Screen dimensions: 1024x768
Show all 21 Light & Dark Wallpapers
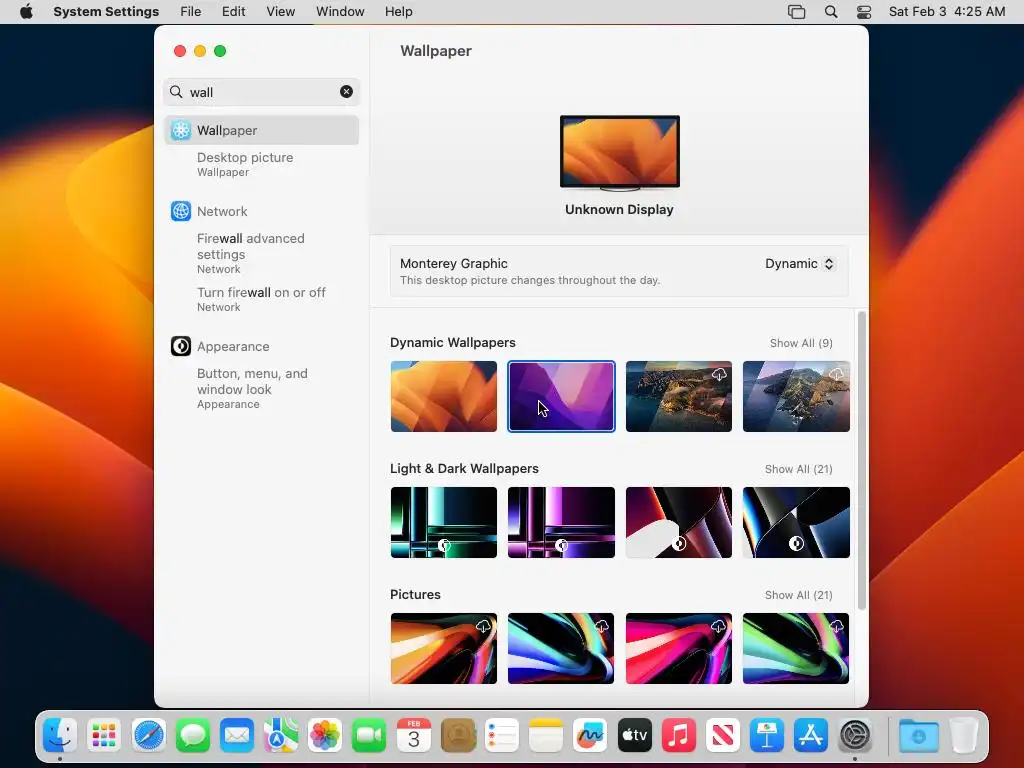click(x=799, y=469)
